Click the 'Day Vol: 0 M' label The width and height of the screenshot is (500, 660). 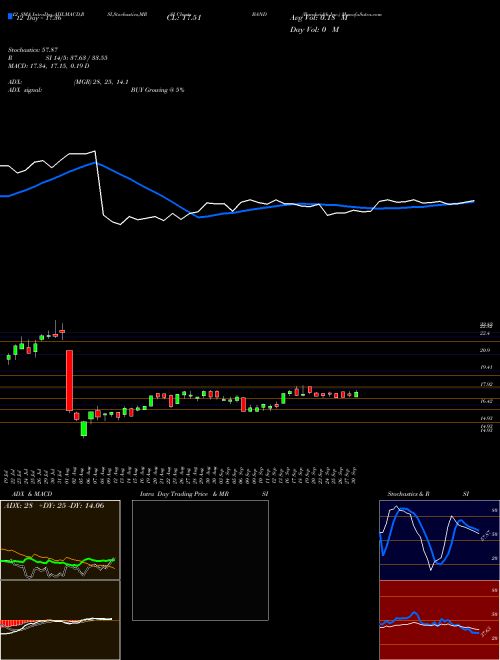pos(314,29)
